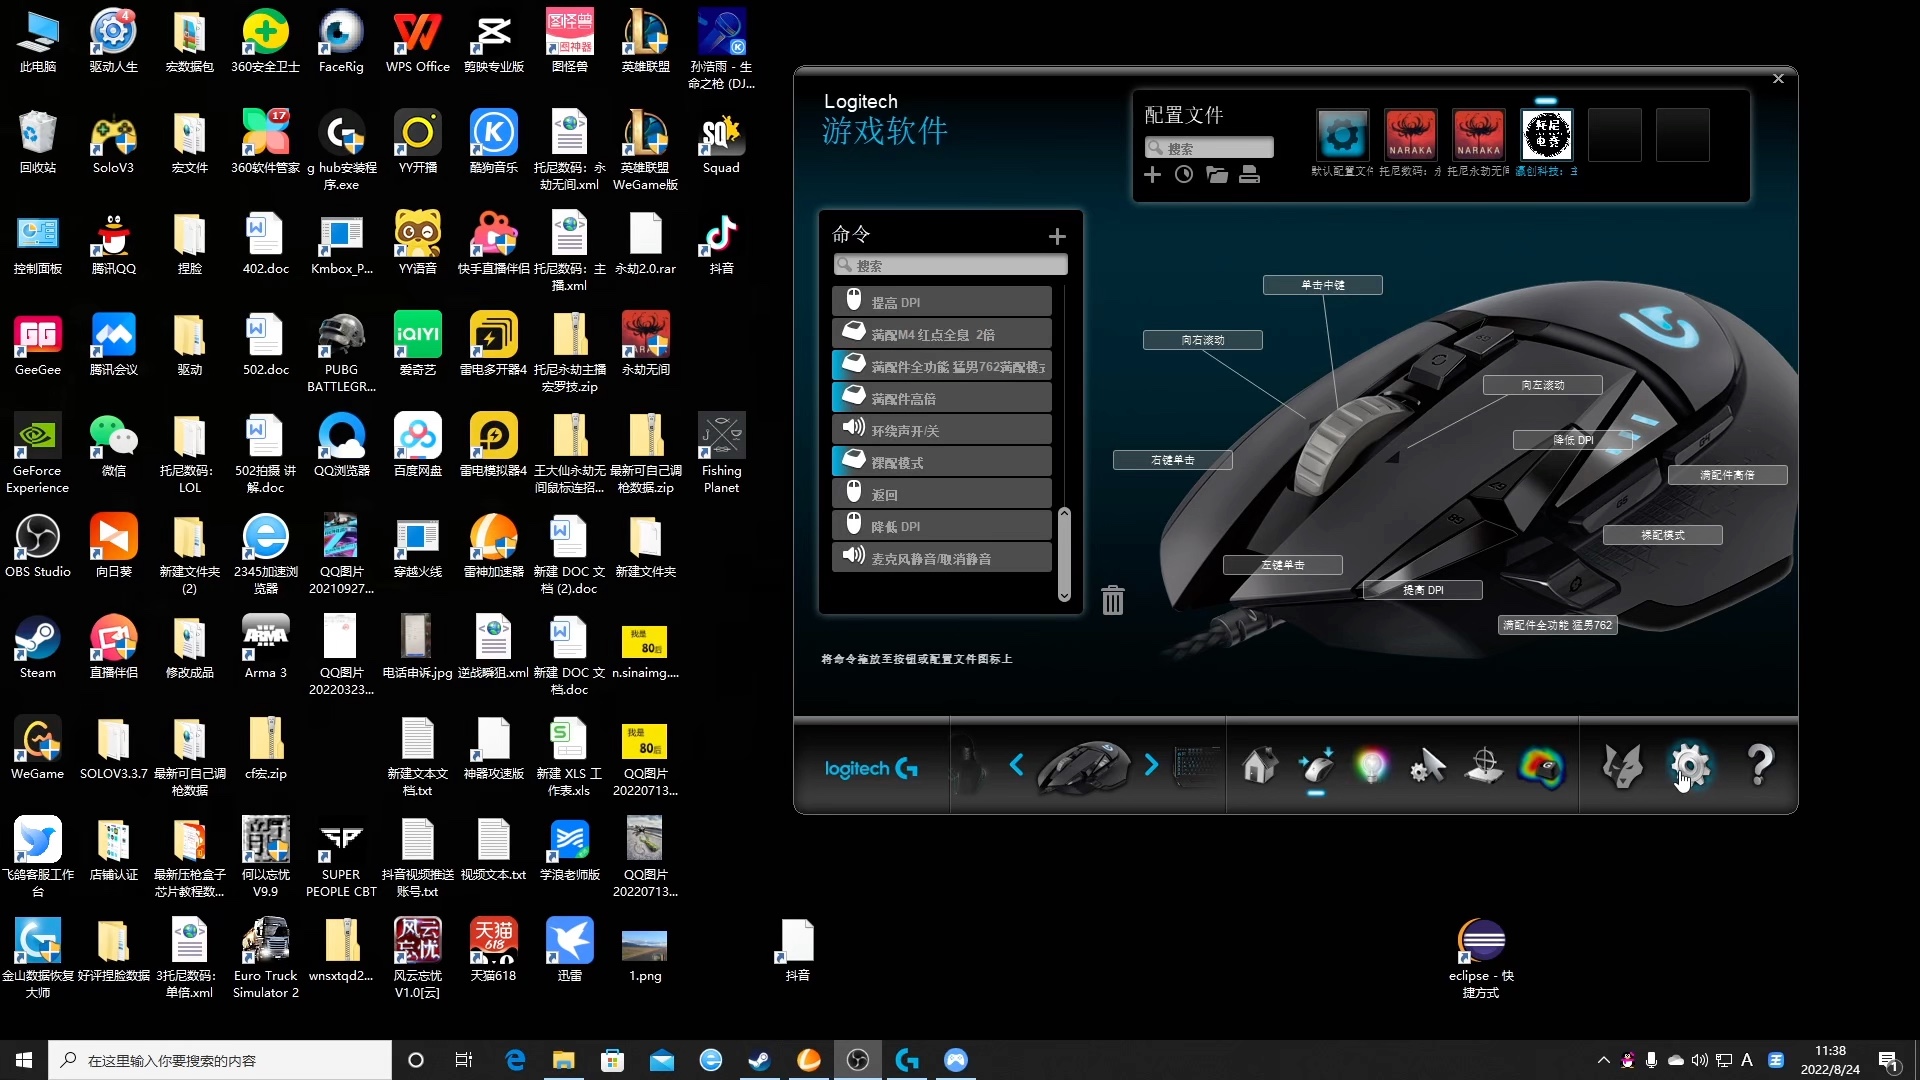This screenshot has height=1080, width=1920.
Task: Select the keyboard device thumbnail
Action: coord(1197,767)
